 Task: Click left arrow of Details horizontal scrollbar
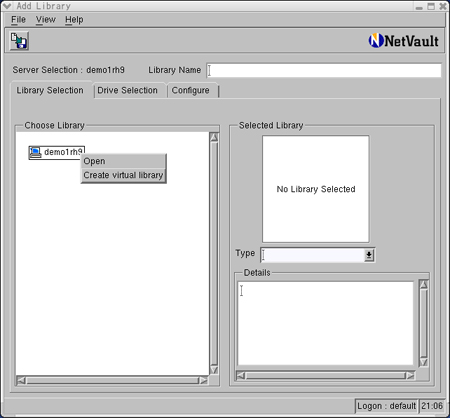pyautogui.click(x=241, y=376)
